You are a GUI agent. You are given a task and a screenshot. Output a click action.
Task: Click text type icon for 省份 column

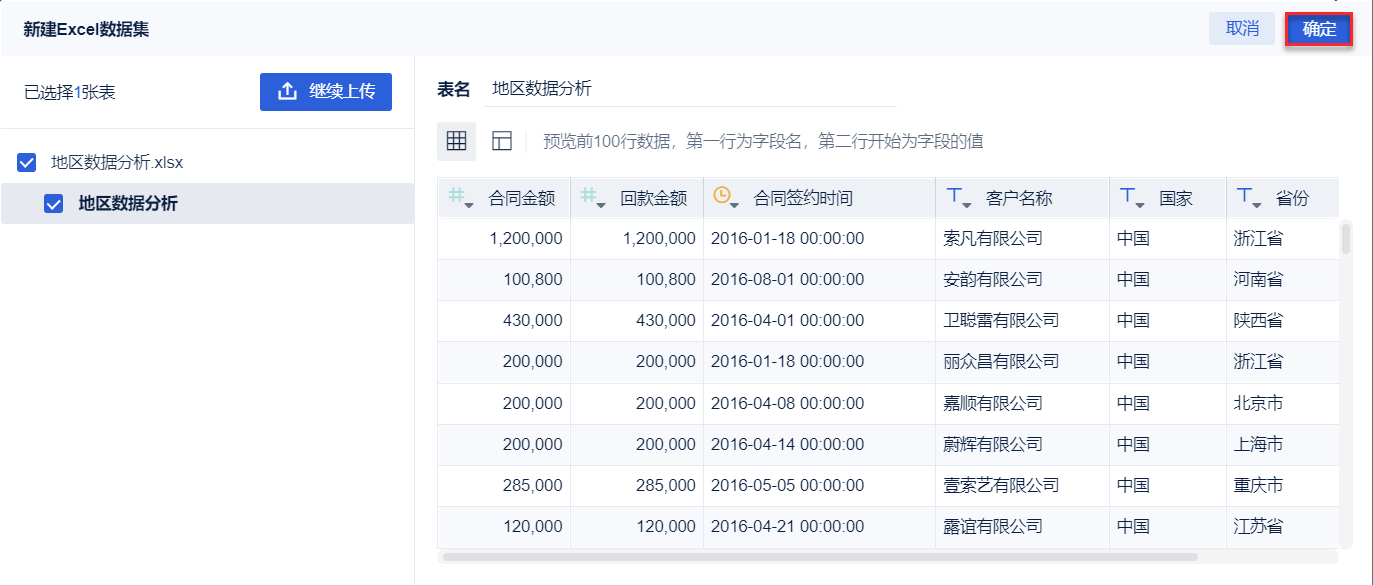click(1248, 198)
